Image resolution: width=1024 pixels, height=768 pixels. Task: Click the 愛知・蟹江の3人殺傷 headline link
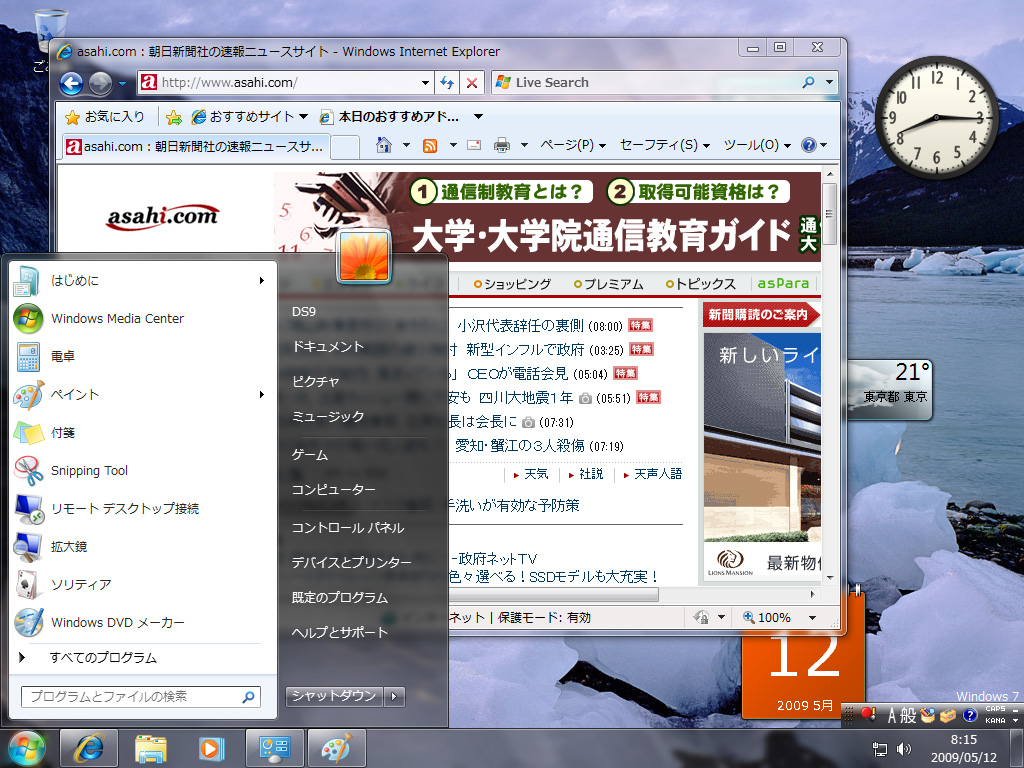tap(519, 446)
